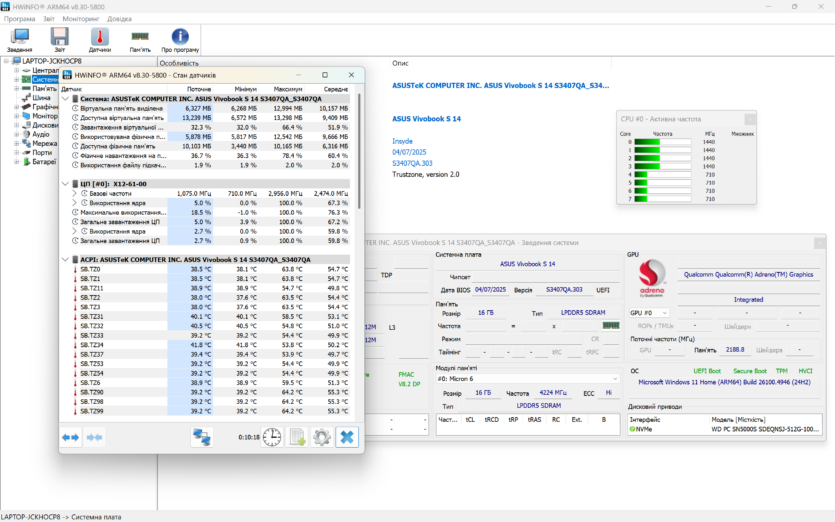835x522 pixels.
Task: Click the Microsoft Windows 11 Home OS text
Action: (724, 382)
